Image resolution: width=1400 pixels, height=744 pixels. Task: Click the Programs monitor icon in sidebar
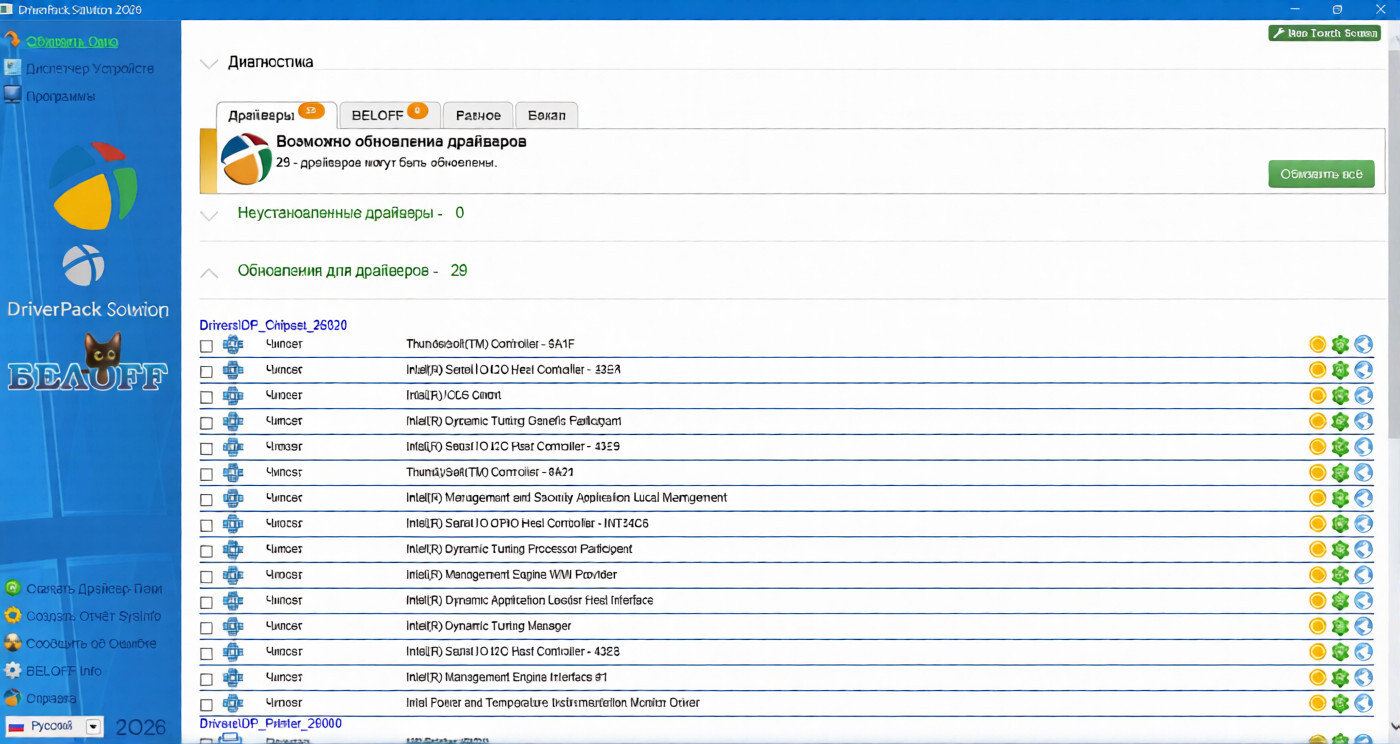(12, 96)
